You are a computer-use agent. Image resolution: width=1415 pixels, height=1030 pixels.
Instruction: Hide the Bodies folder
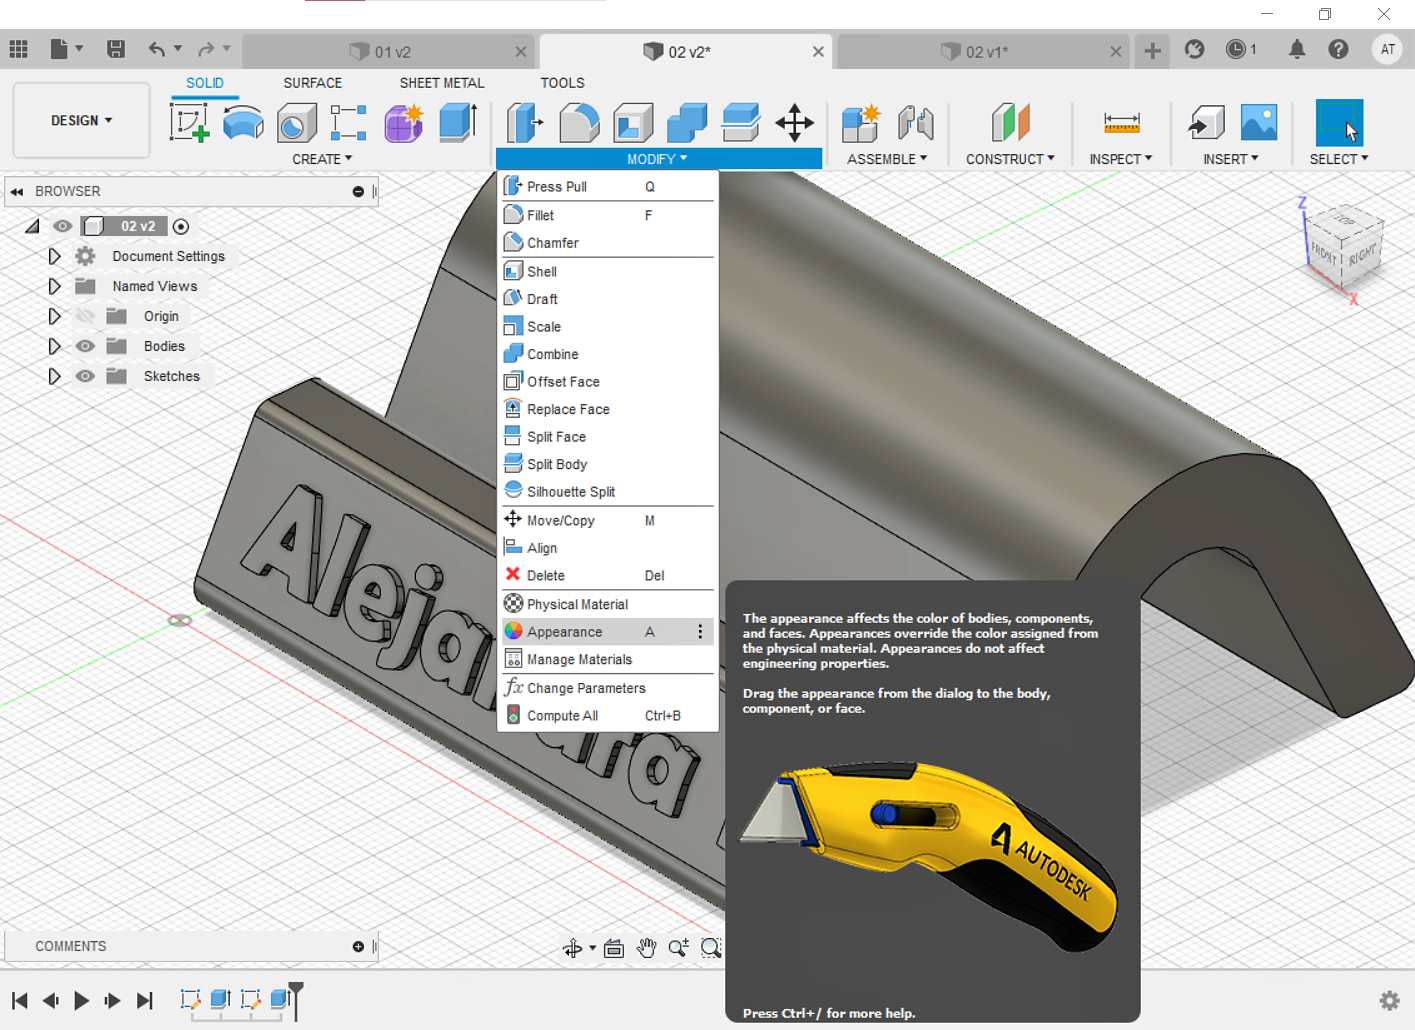pos(85,346)
